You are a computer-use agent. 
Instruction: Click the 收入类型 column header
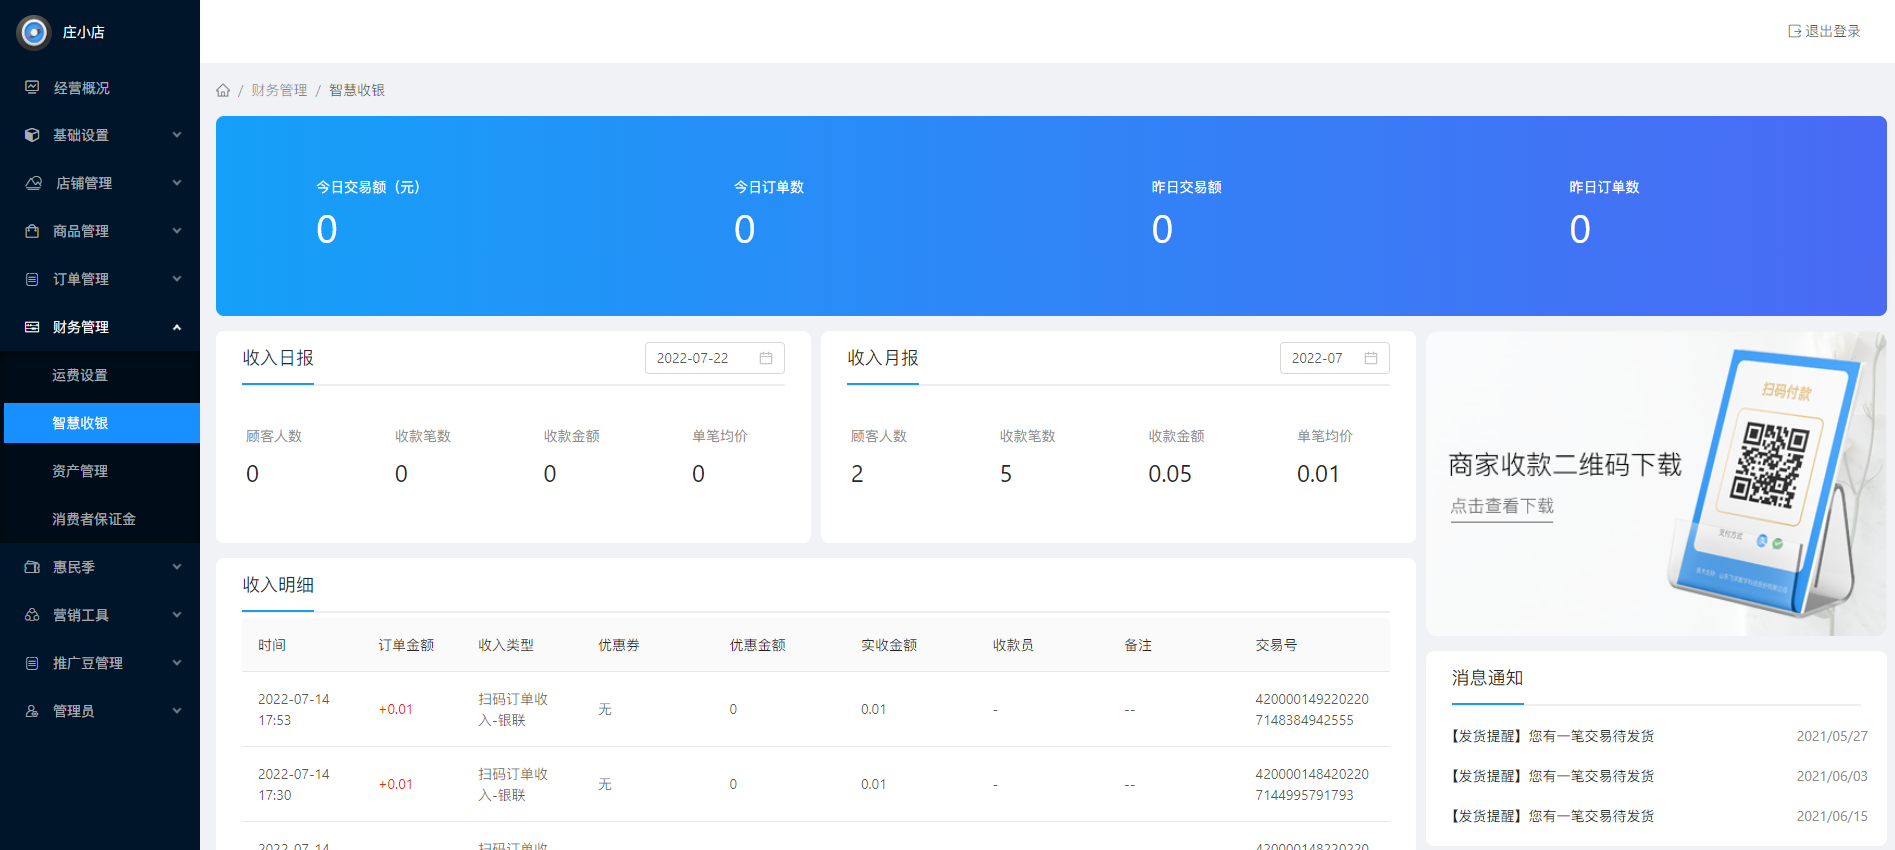(506, 645)
